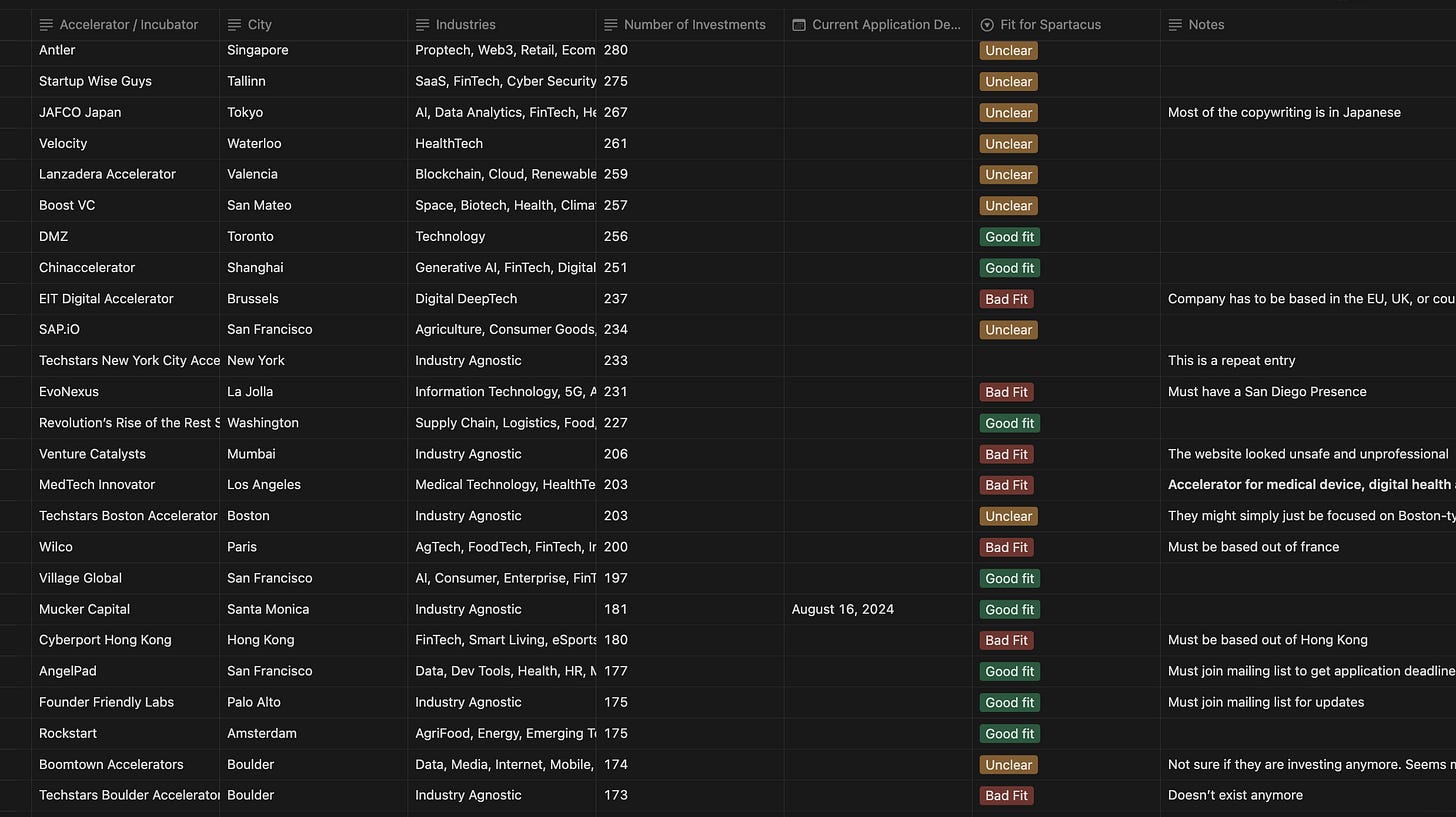Click the Bad Fit tag for Wilco

click(1007, 547)
